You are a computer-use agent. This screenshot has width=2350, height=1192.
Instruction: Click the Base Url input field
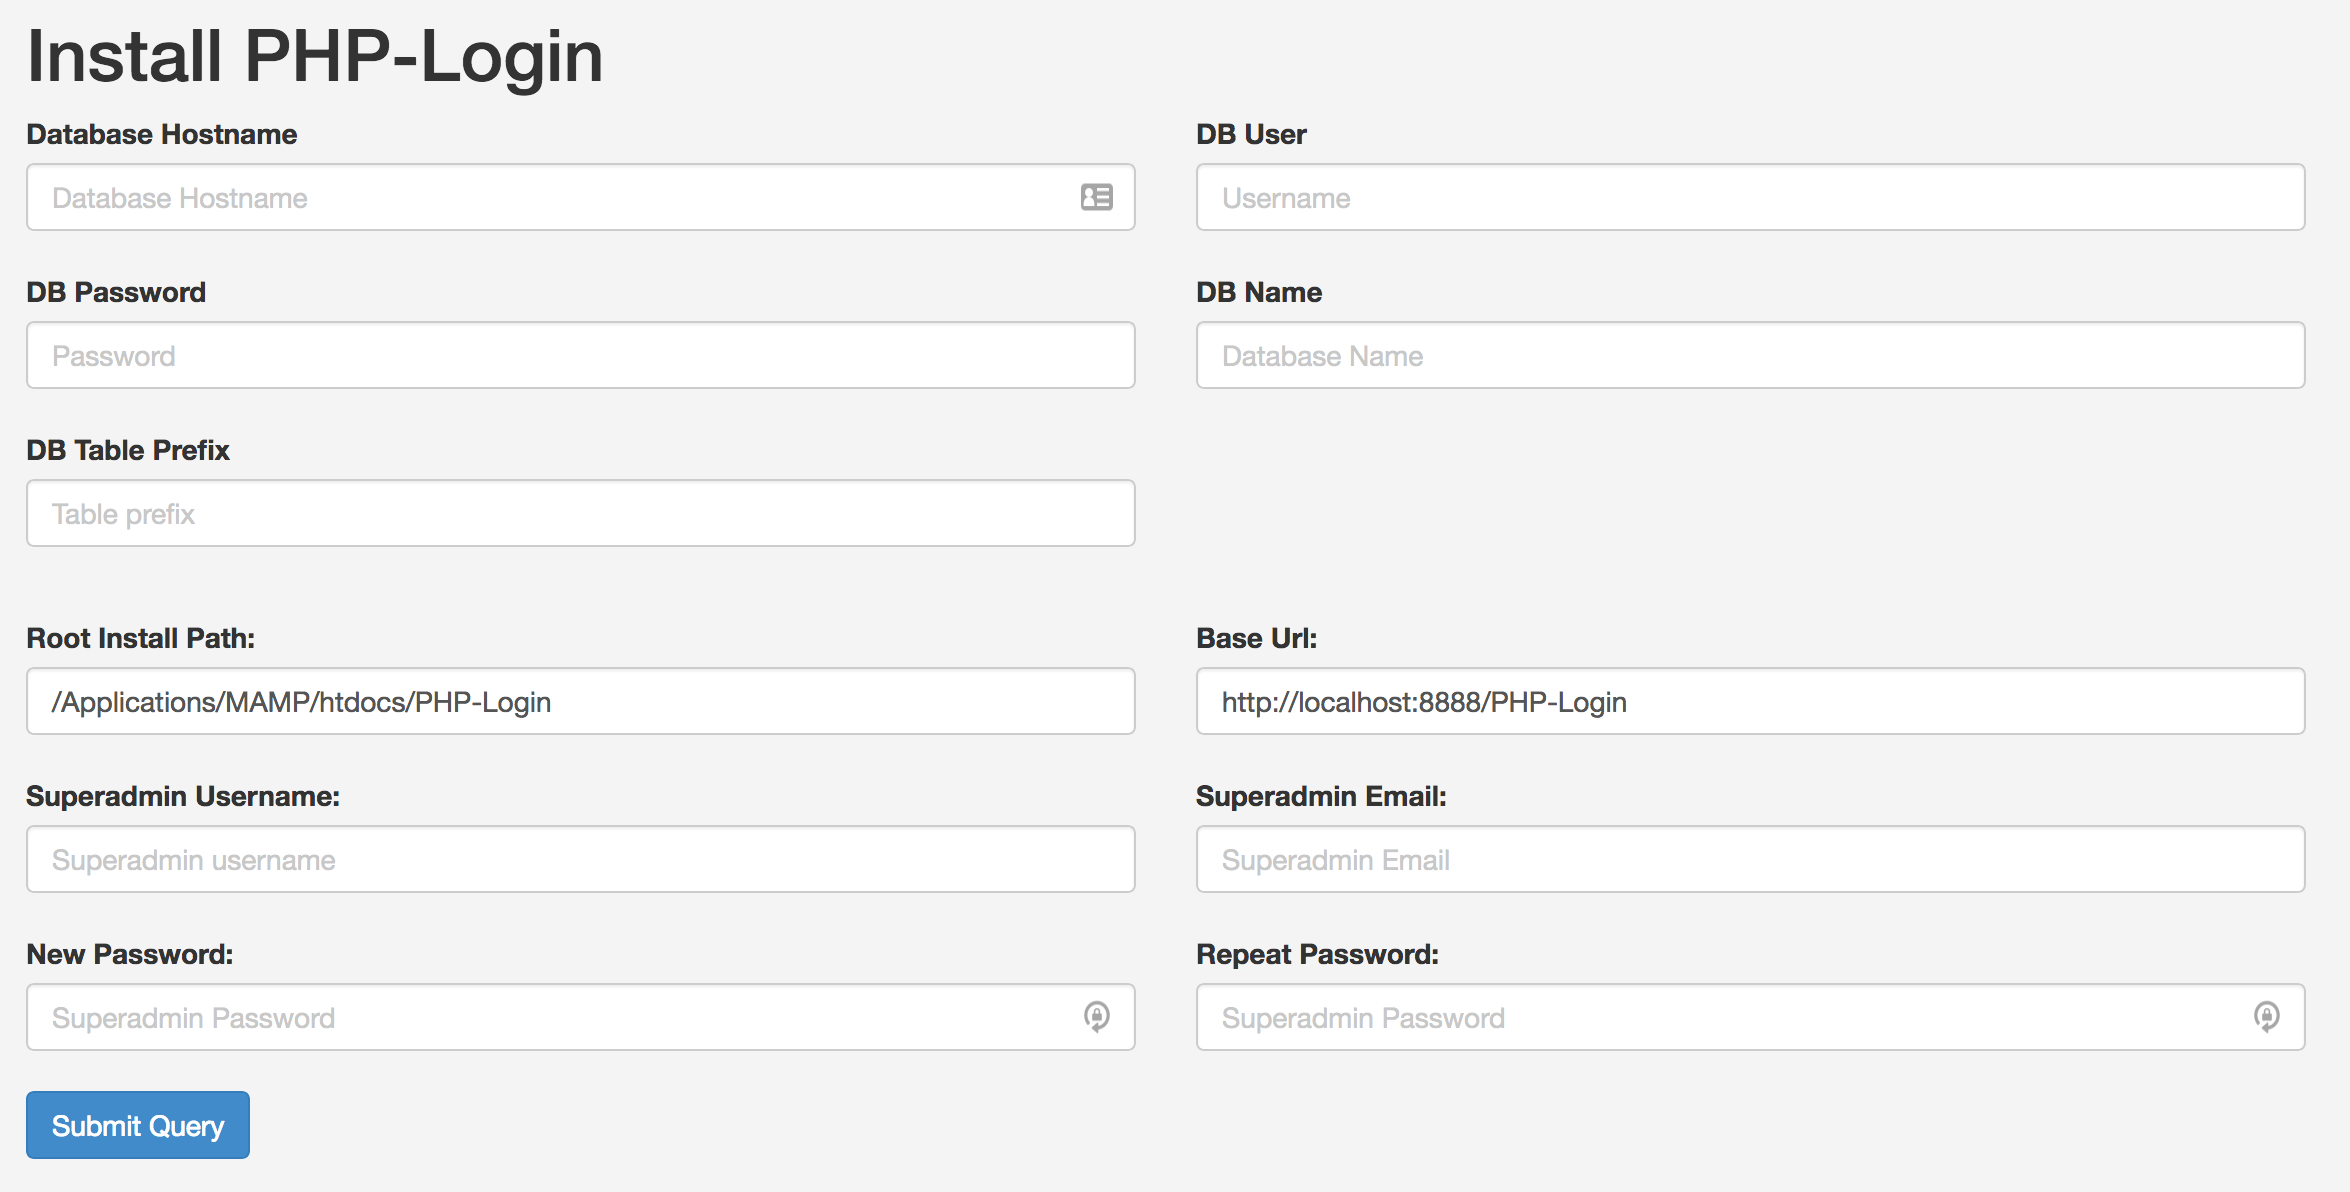click(1750, 701)
